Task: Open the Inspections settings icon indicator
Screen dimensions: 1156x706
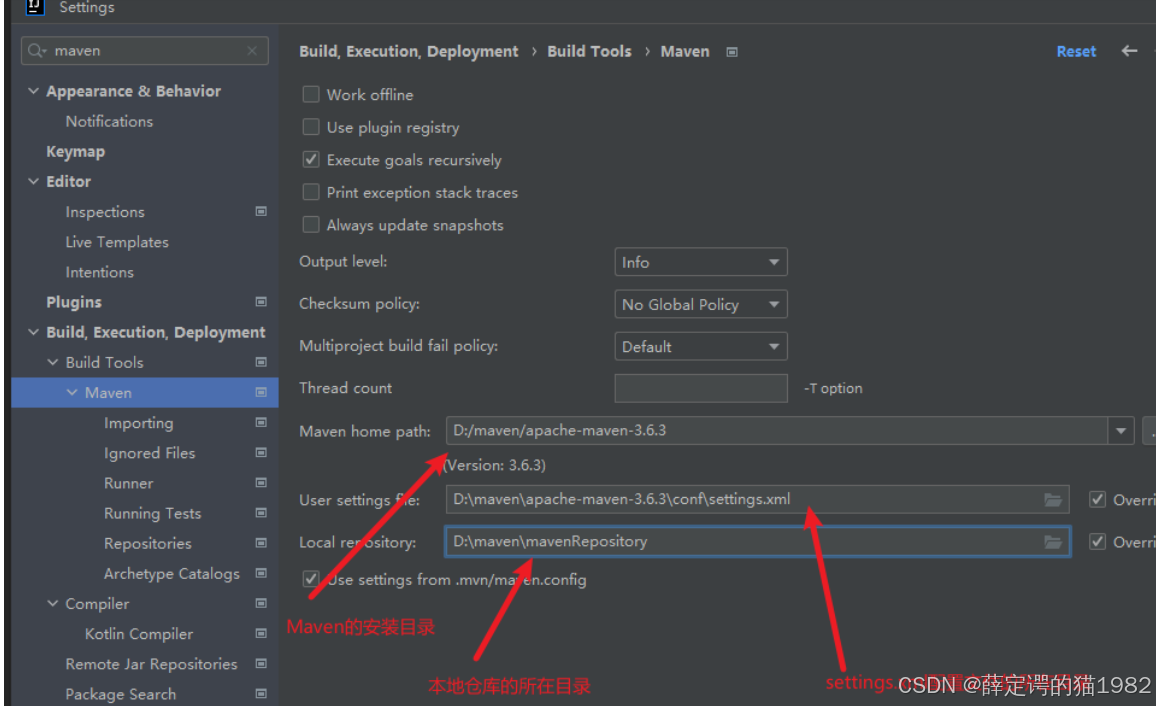Action: 261,211
